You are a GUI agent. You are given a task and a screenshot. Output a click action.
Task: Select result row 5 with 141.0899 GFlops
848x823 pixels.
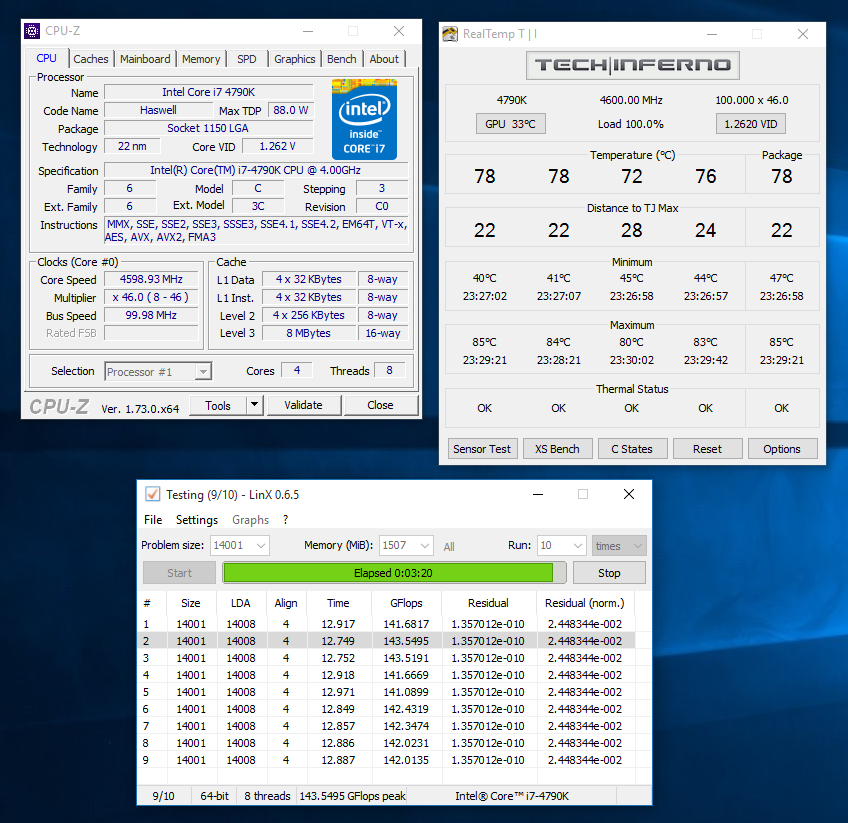pos(386,692)
